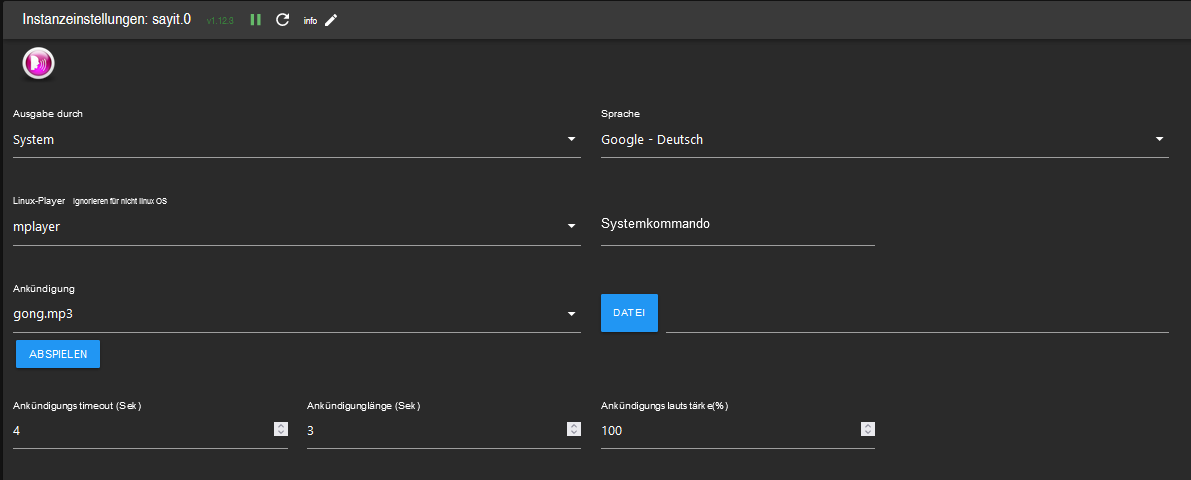1191x480 pixels.
Task: Click the pink sayit adapter logo
Action: tap(39, 64)
